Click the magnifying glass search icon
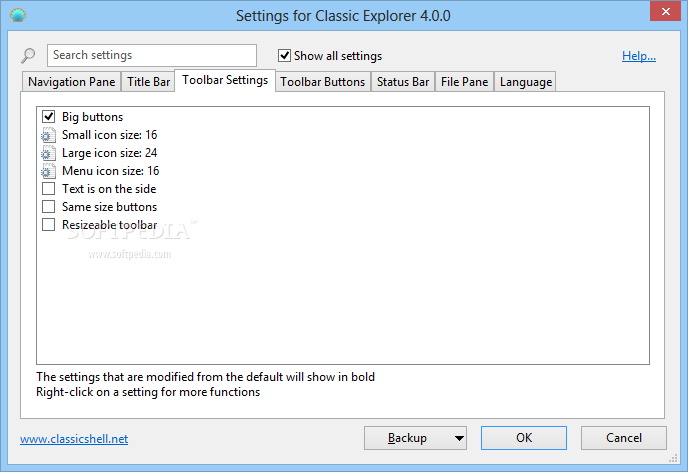The height and width of the screenshot is (472, 688). [x=28, y=55]
